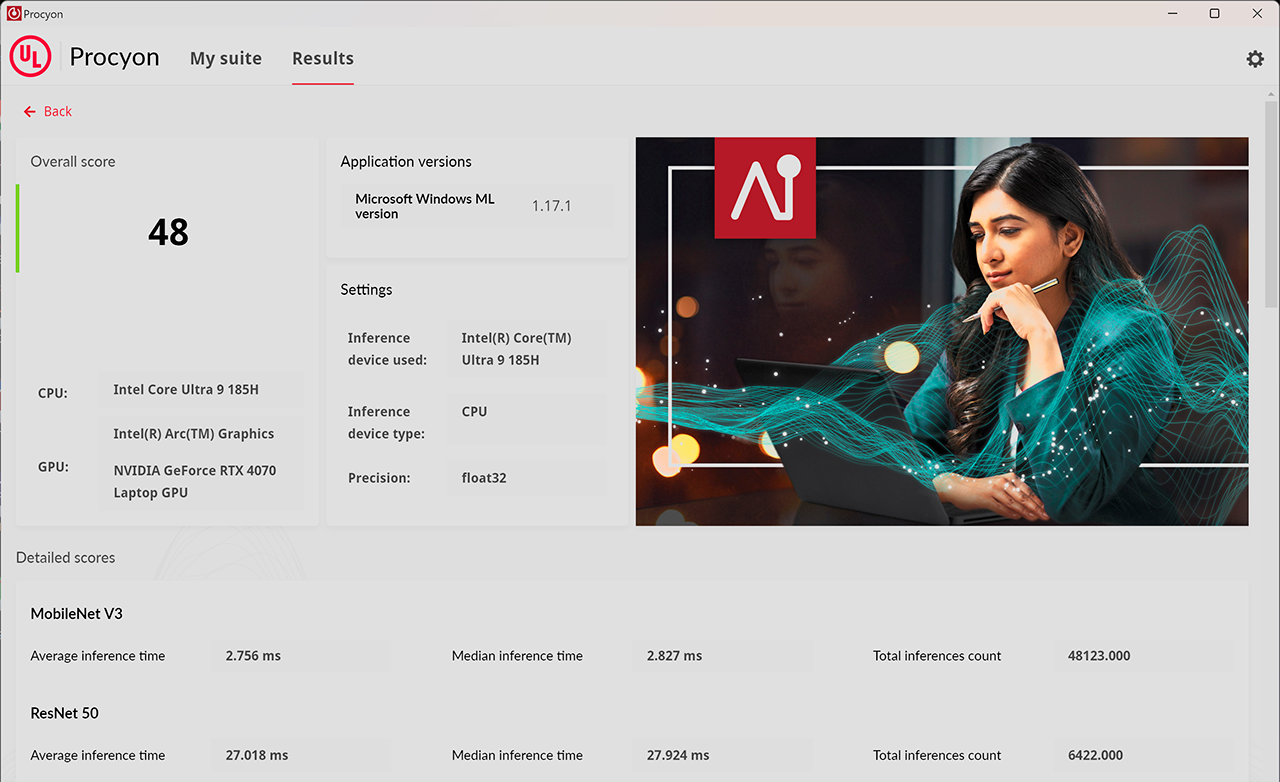
Task: Select MobileNet V3 inferences count 48123.000
Action: click(x=1099, y=656)
